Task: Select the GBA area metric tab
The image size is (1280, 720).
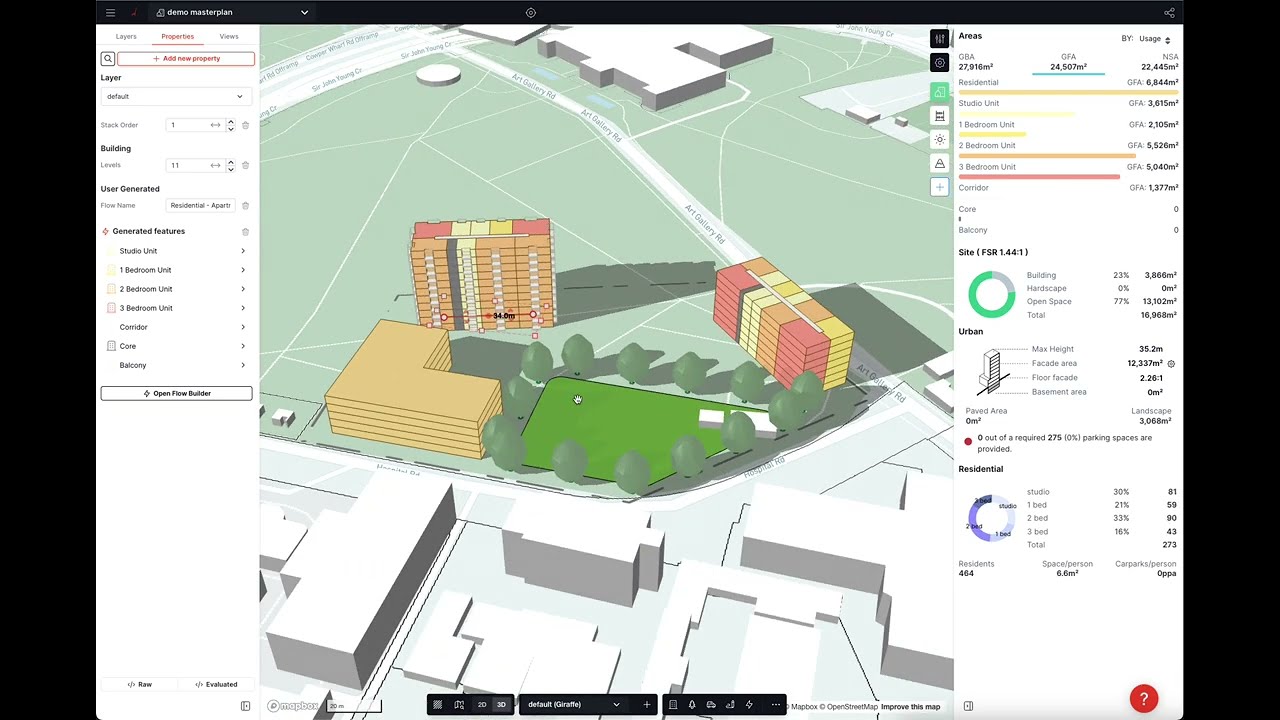Action: 976,62
